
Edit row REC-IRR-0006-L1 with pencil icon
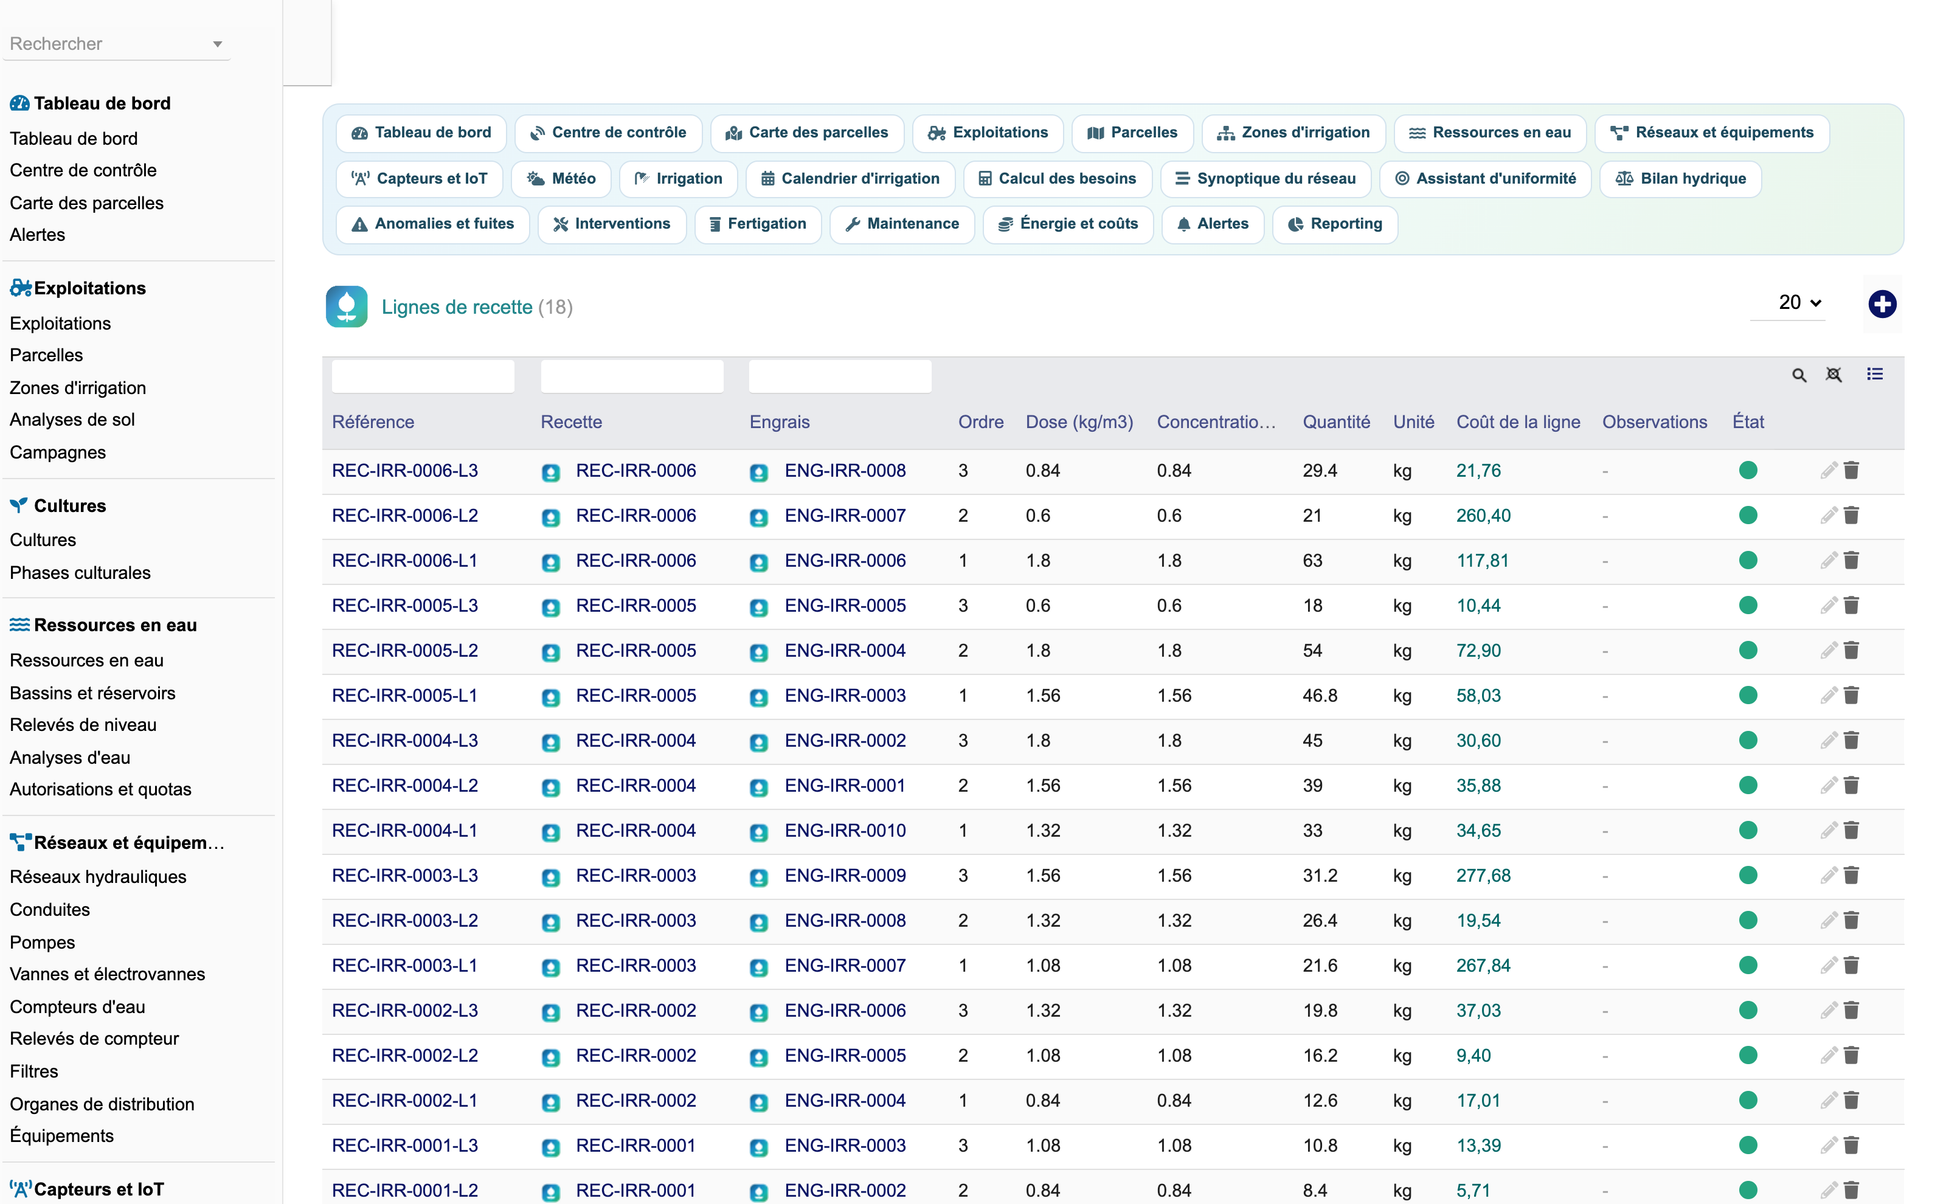click(x=1829, y=560)
